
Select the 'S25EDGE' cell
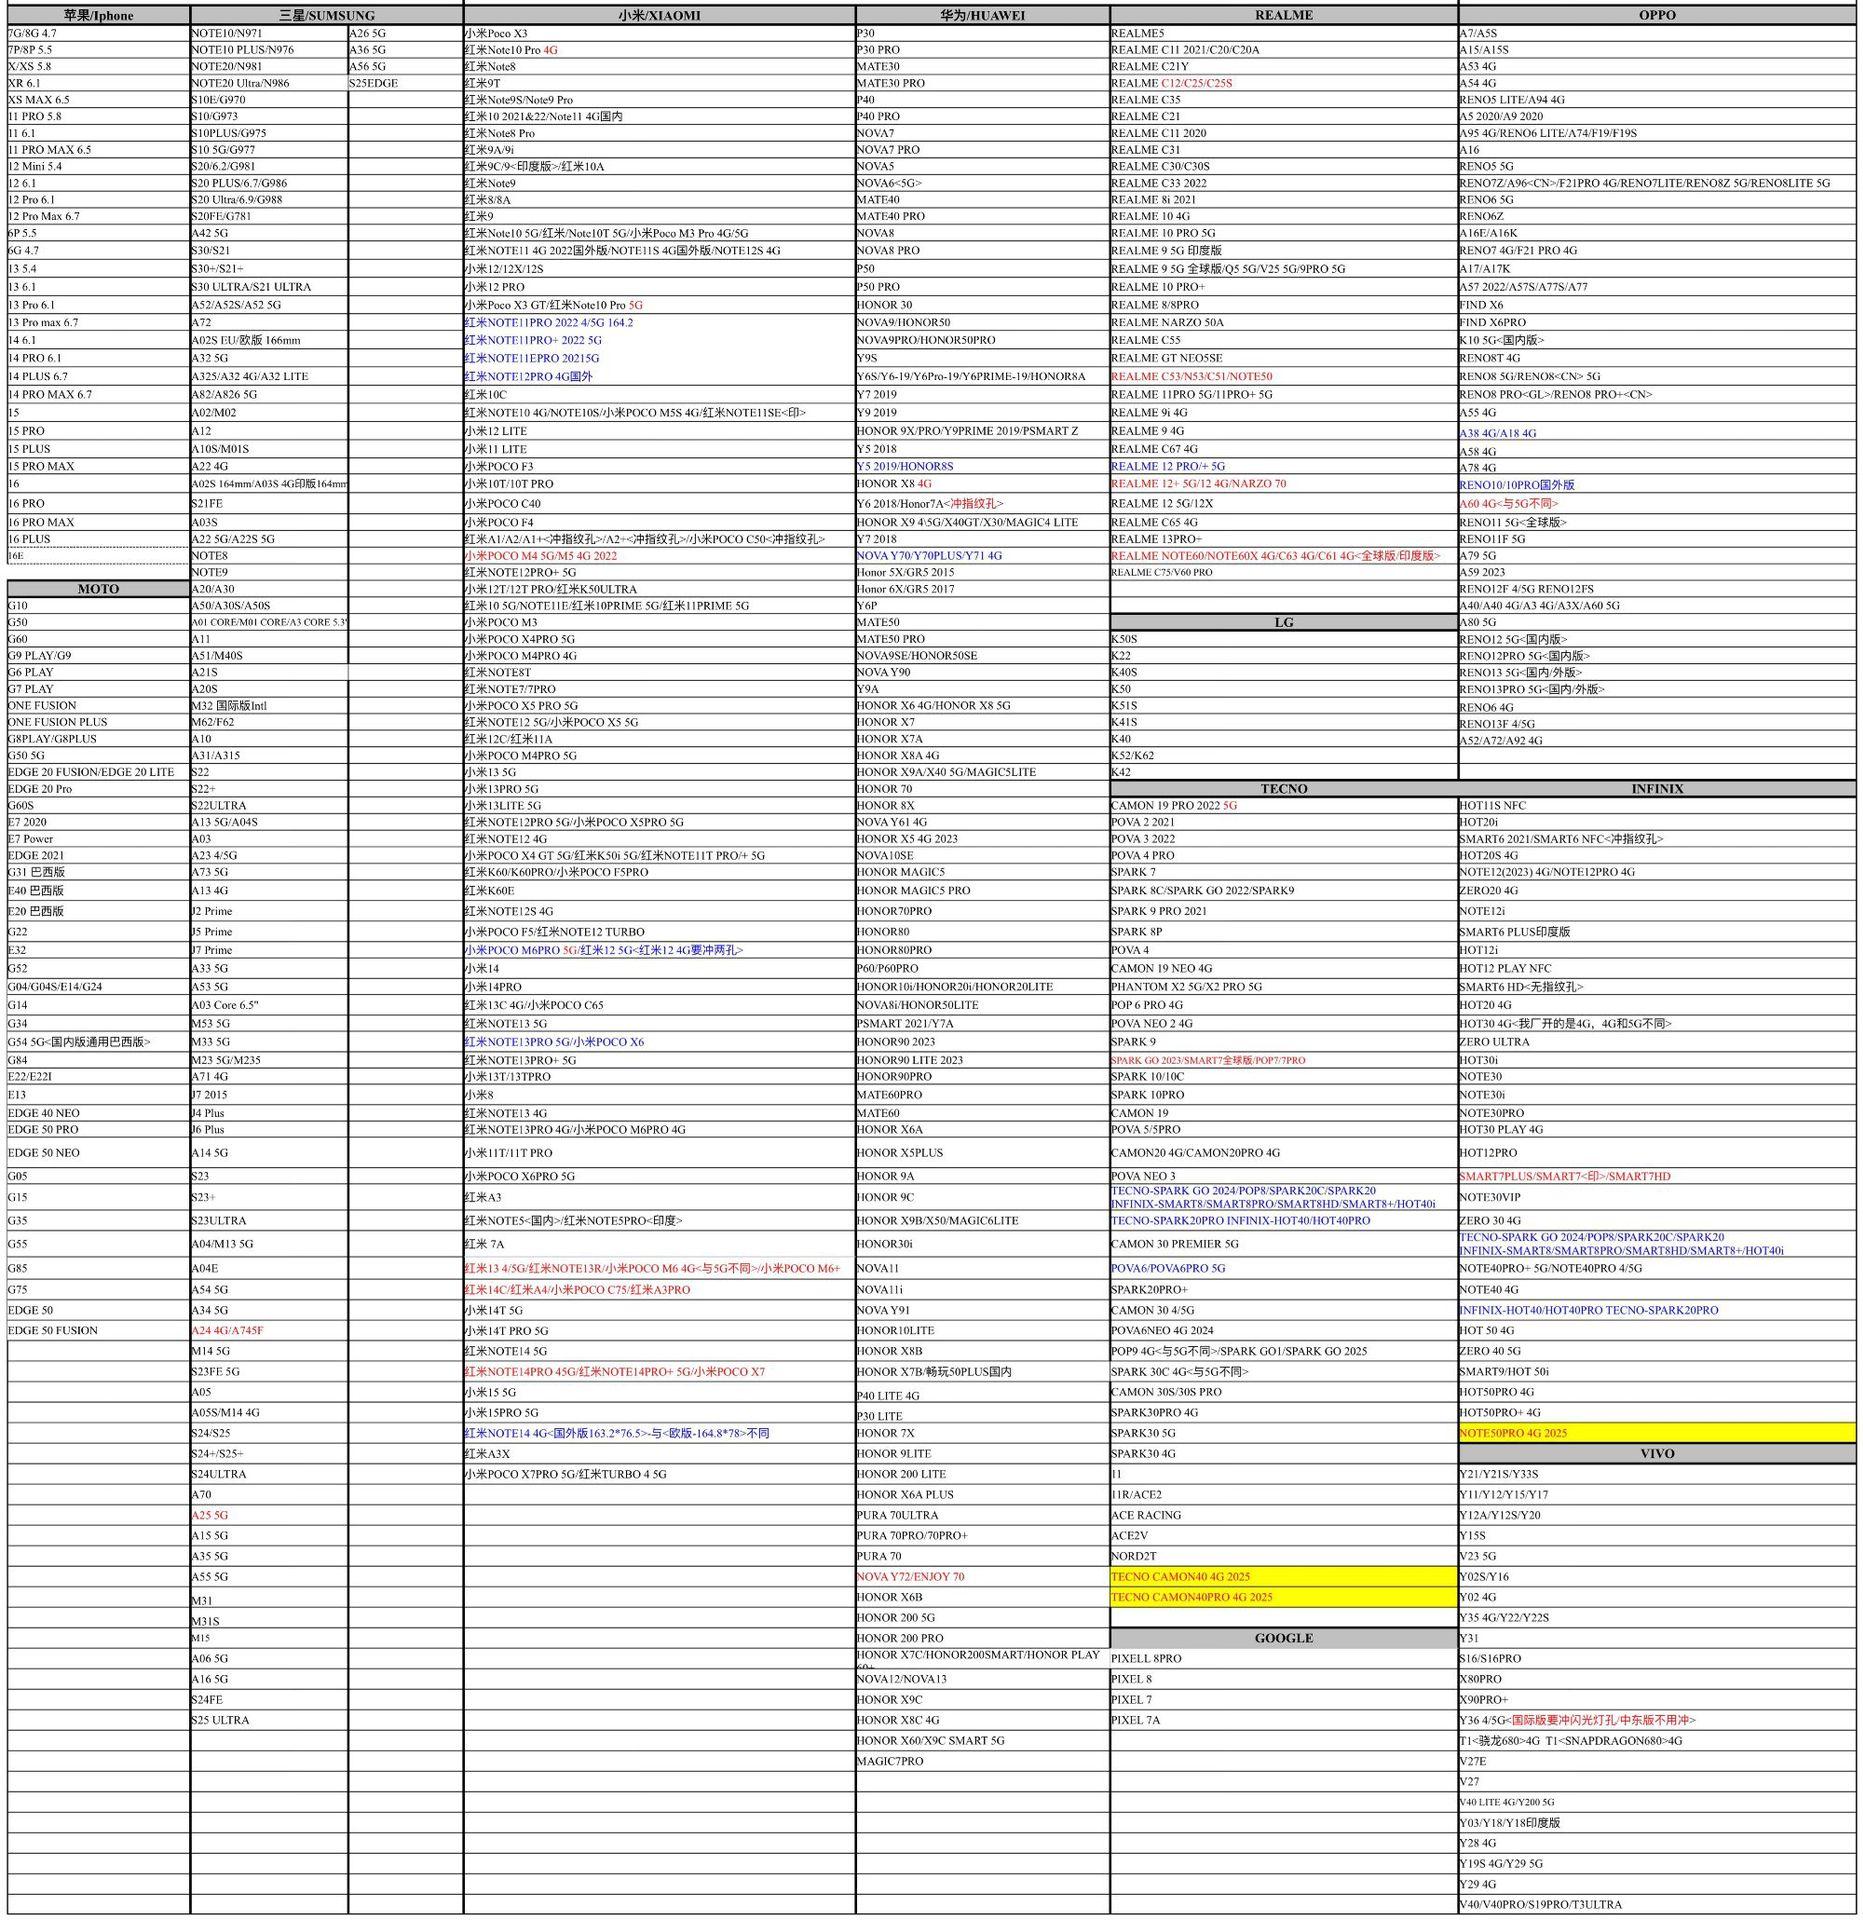click(x=405, y=83)
